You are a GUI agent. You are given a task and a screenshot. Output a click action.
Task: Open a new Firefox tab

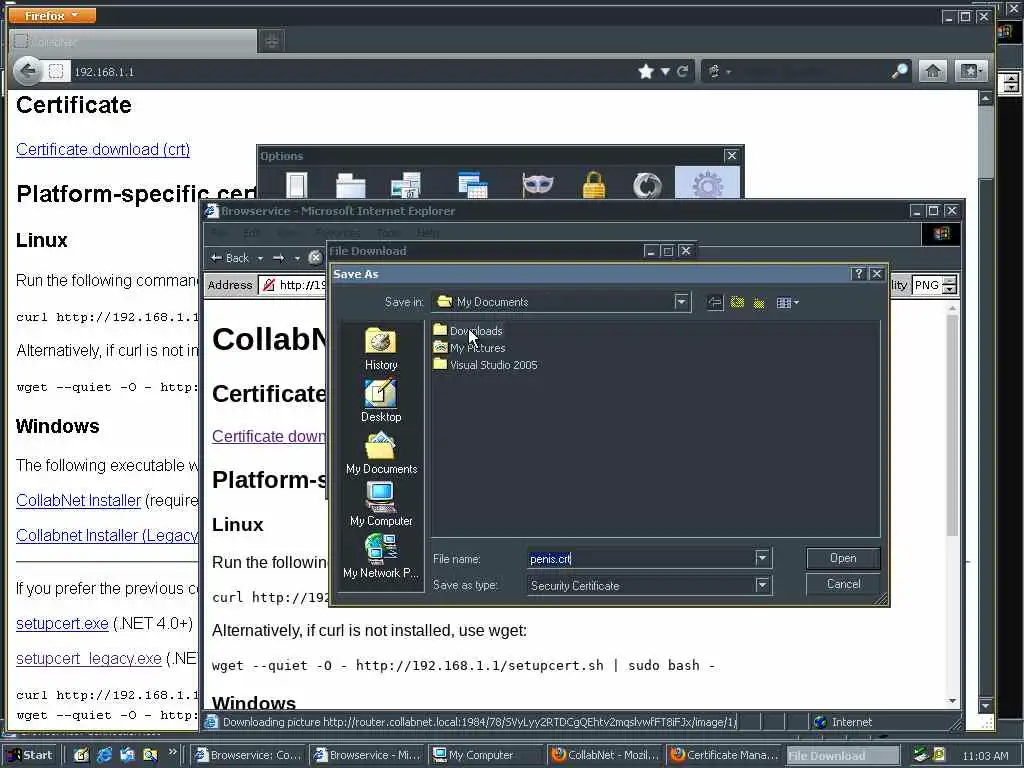coord(272,41)
